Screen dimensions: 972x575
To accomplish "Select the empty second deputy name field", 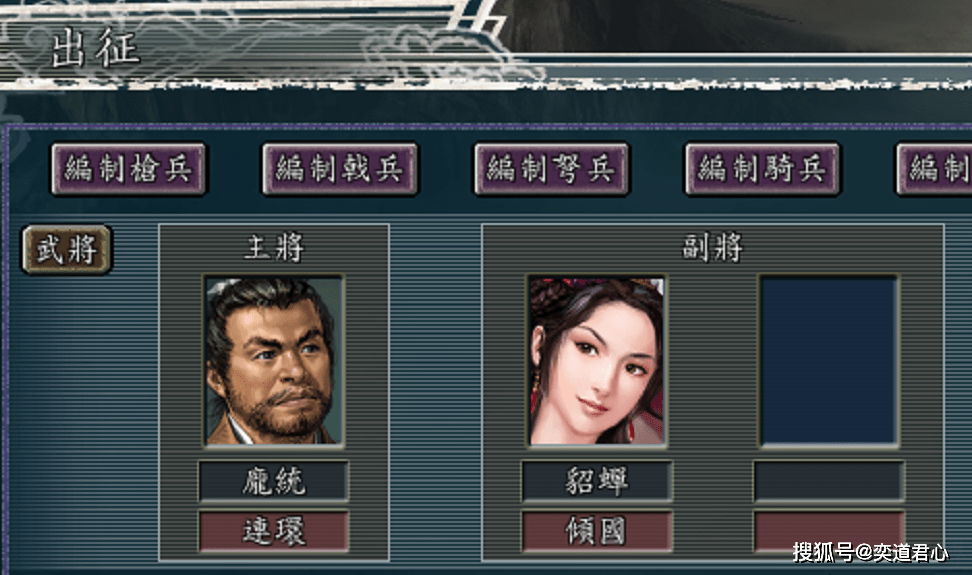I will click(x=829, y=481).
